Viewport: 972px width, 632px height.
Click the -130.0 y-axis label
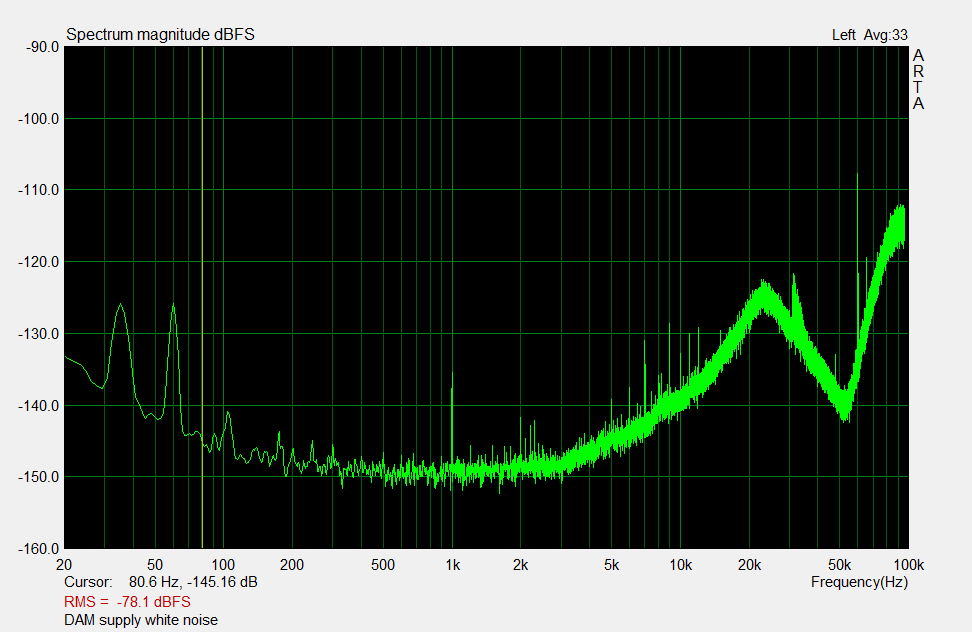pyautogui.click(x=38, y=334)
